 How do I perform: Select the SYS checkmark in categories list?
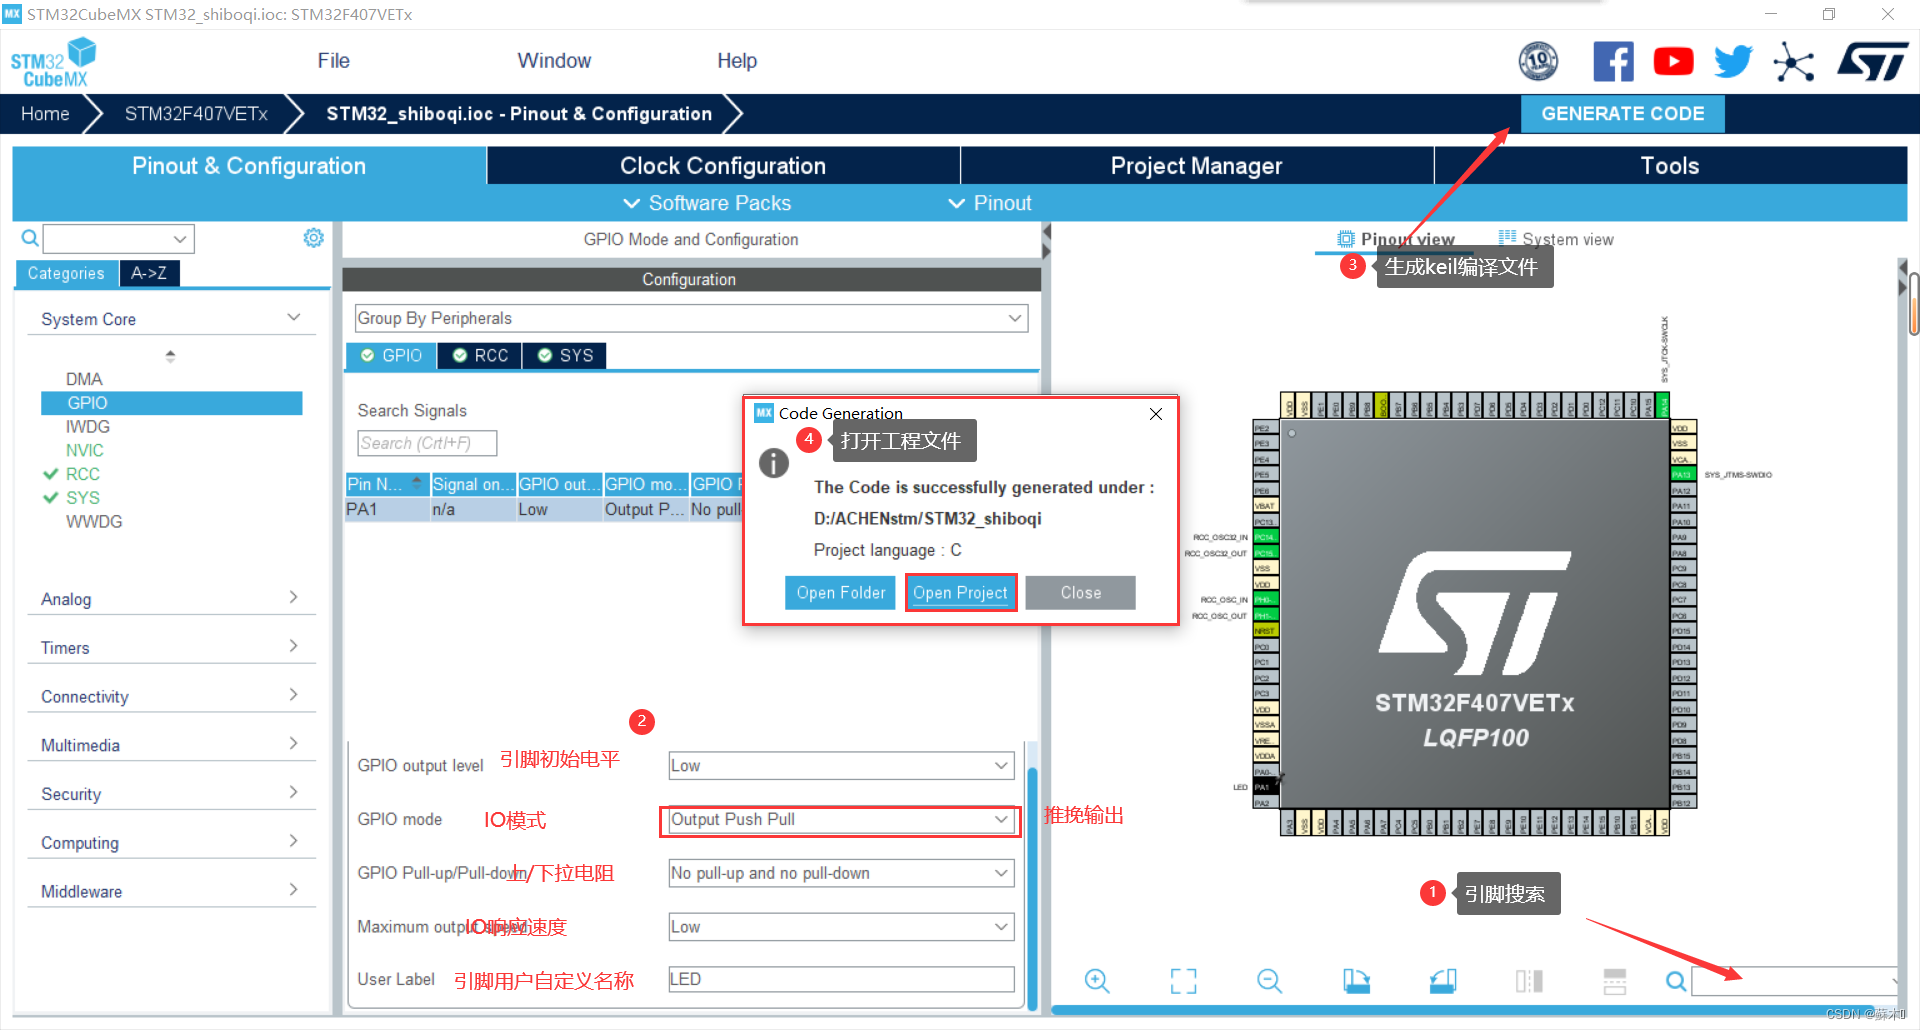pyautogui.click(x=53, y=497)
